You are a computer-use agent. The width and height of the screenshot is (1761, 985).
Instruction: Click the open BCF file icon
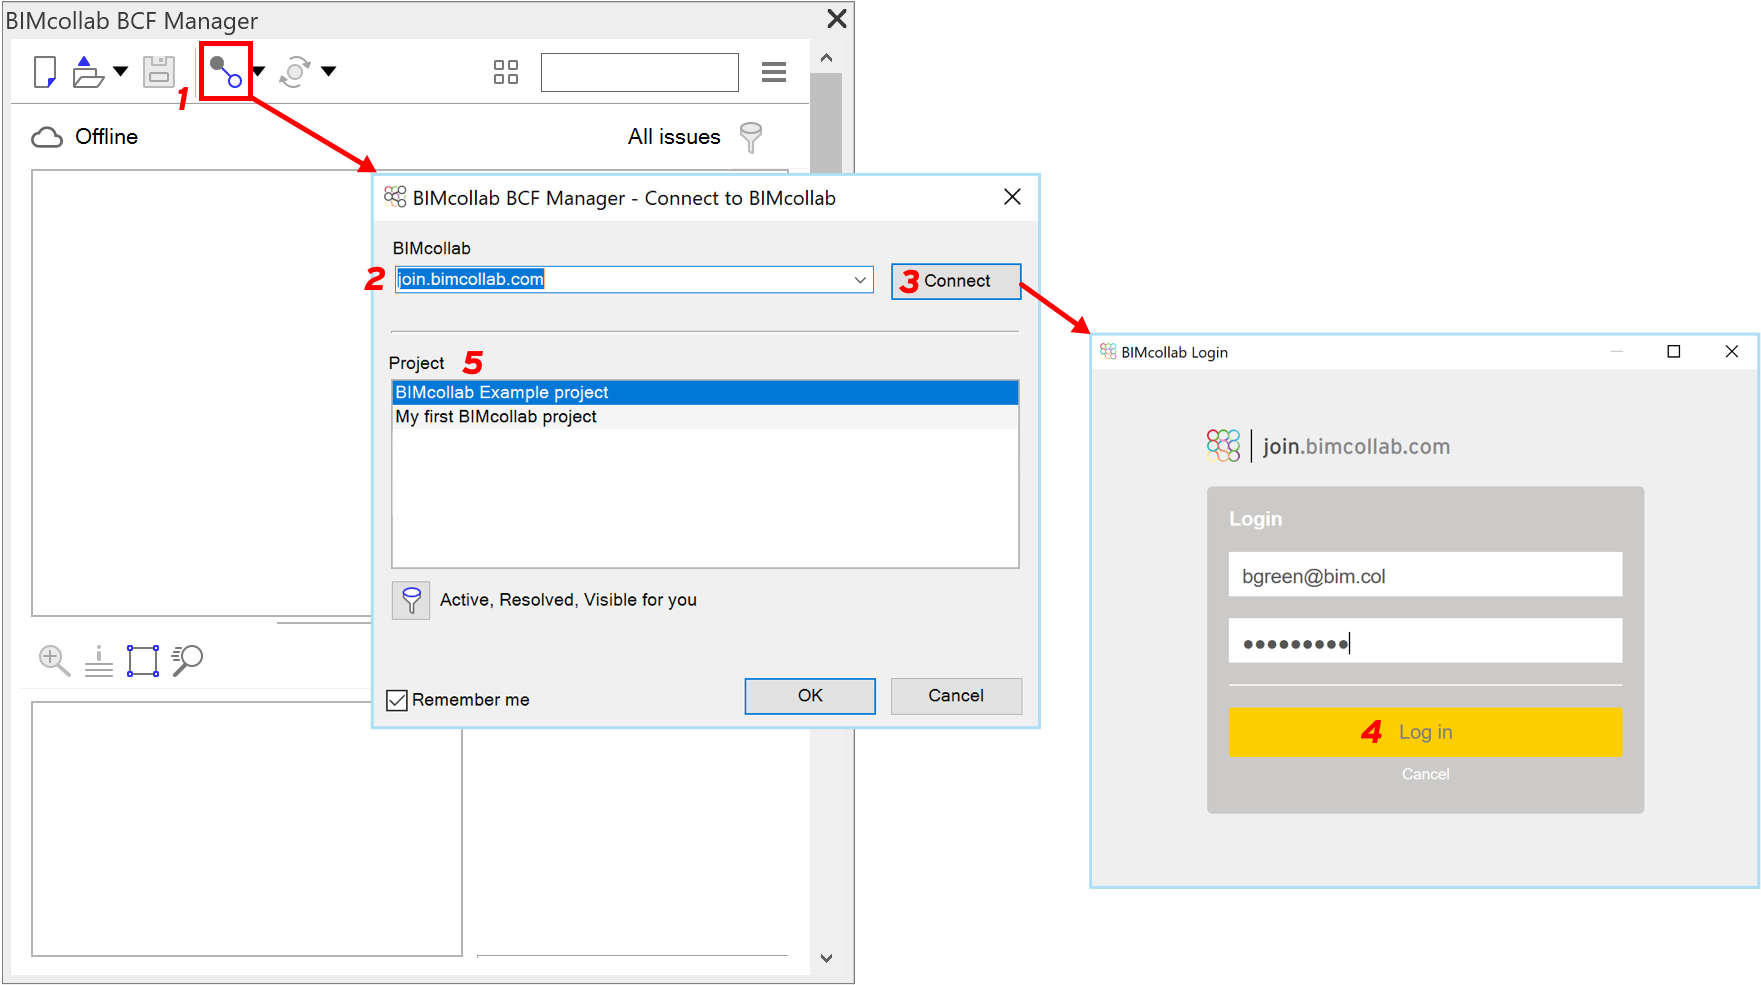pos(88,72)
